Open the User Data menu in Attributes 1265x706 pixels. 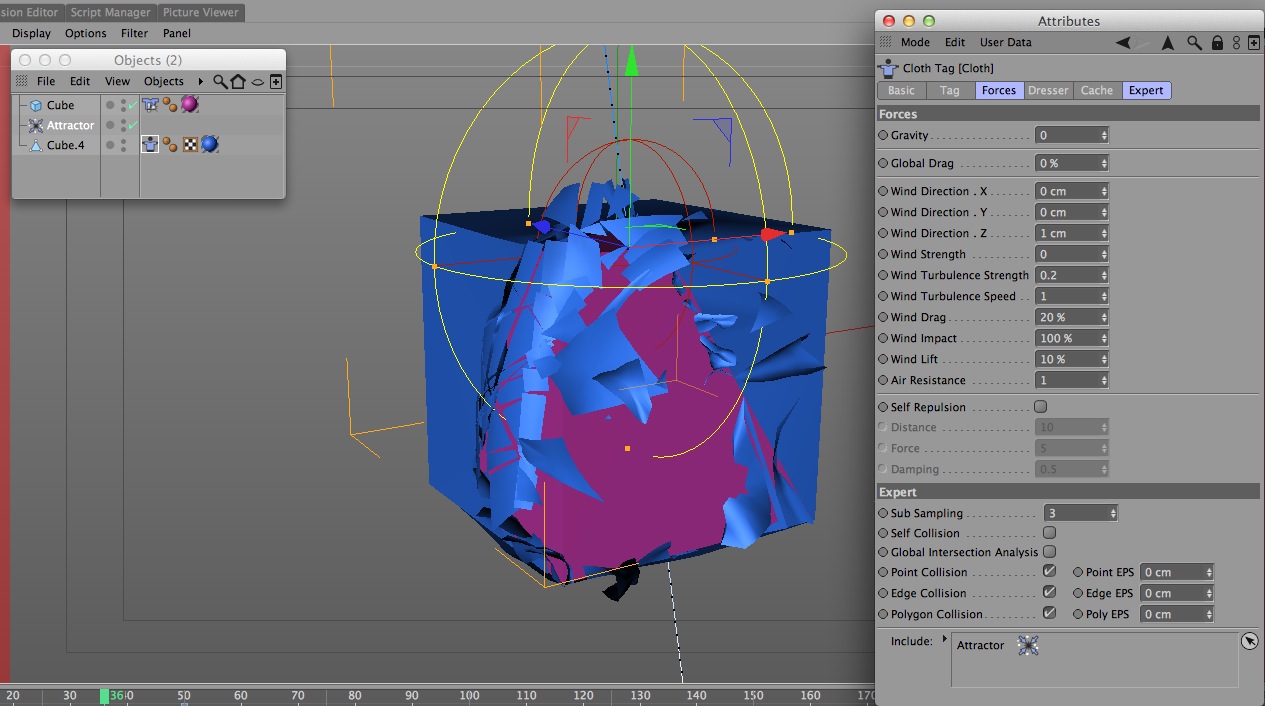point(1005,42)
